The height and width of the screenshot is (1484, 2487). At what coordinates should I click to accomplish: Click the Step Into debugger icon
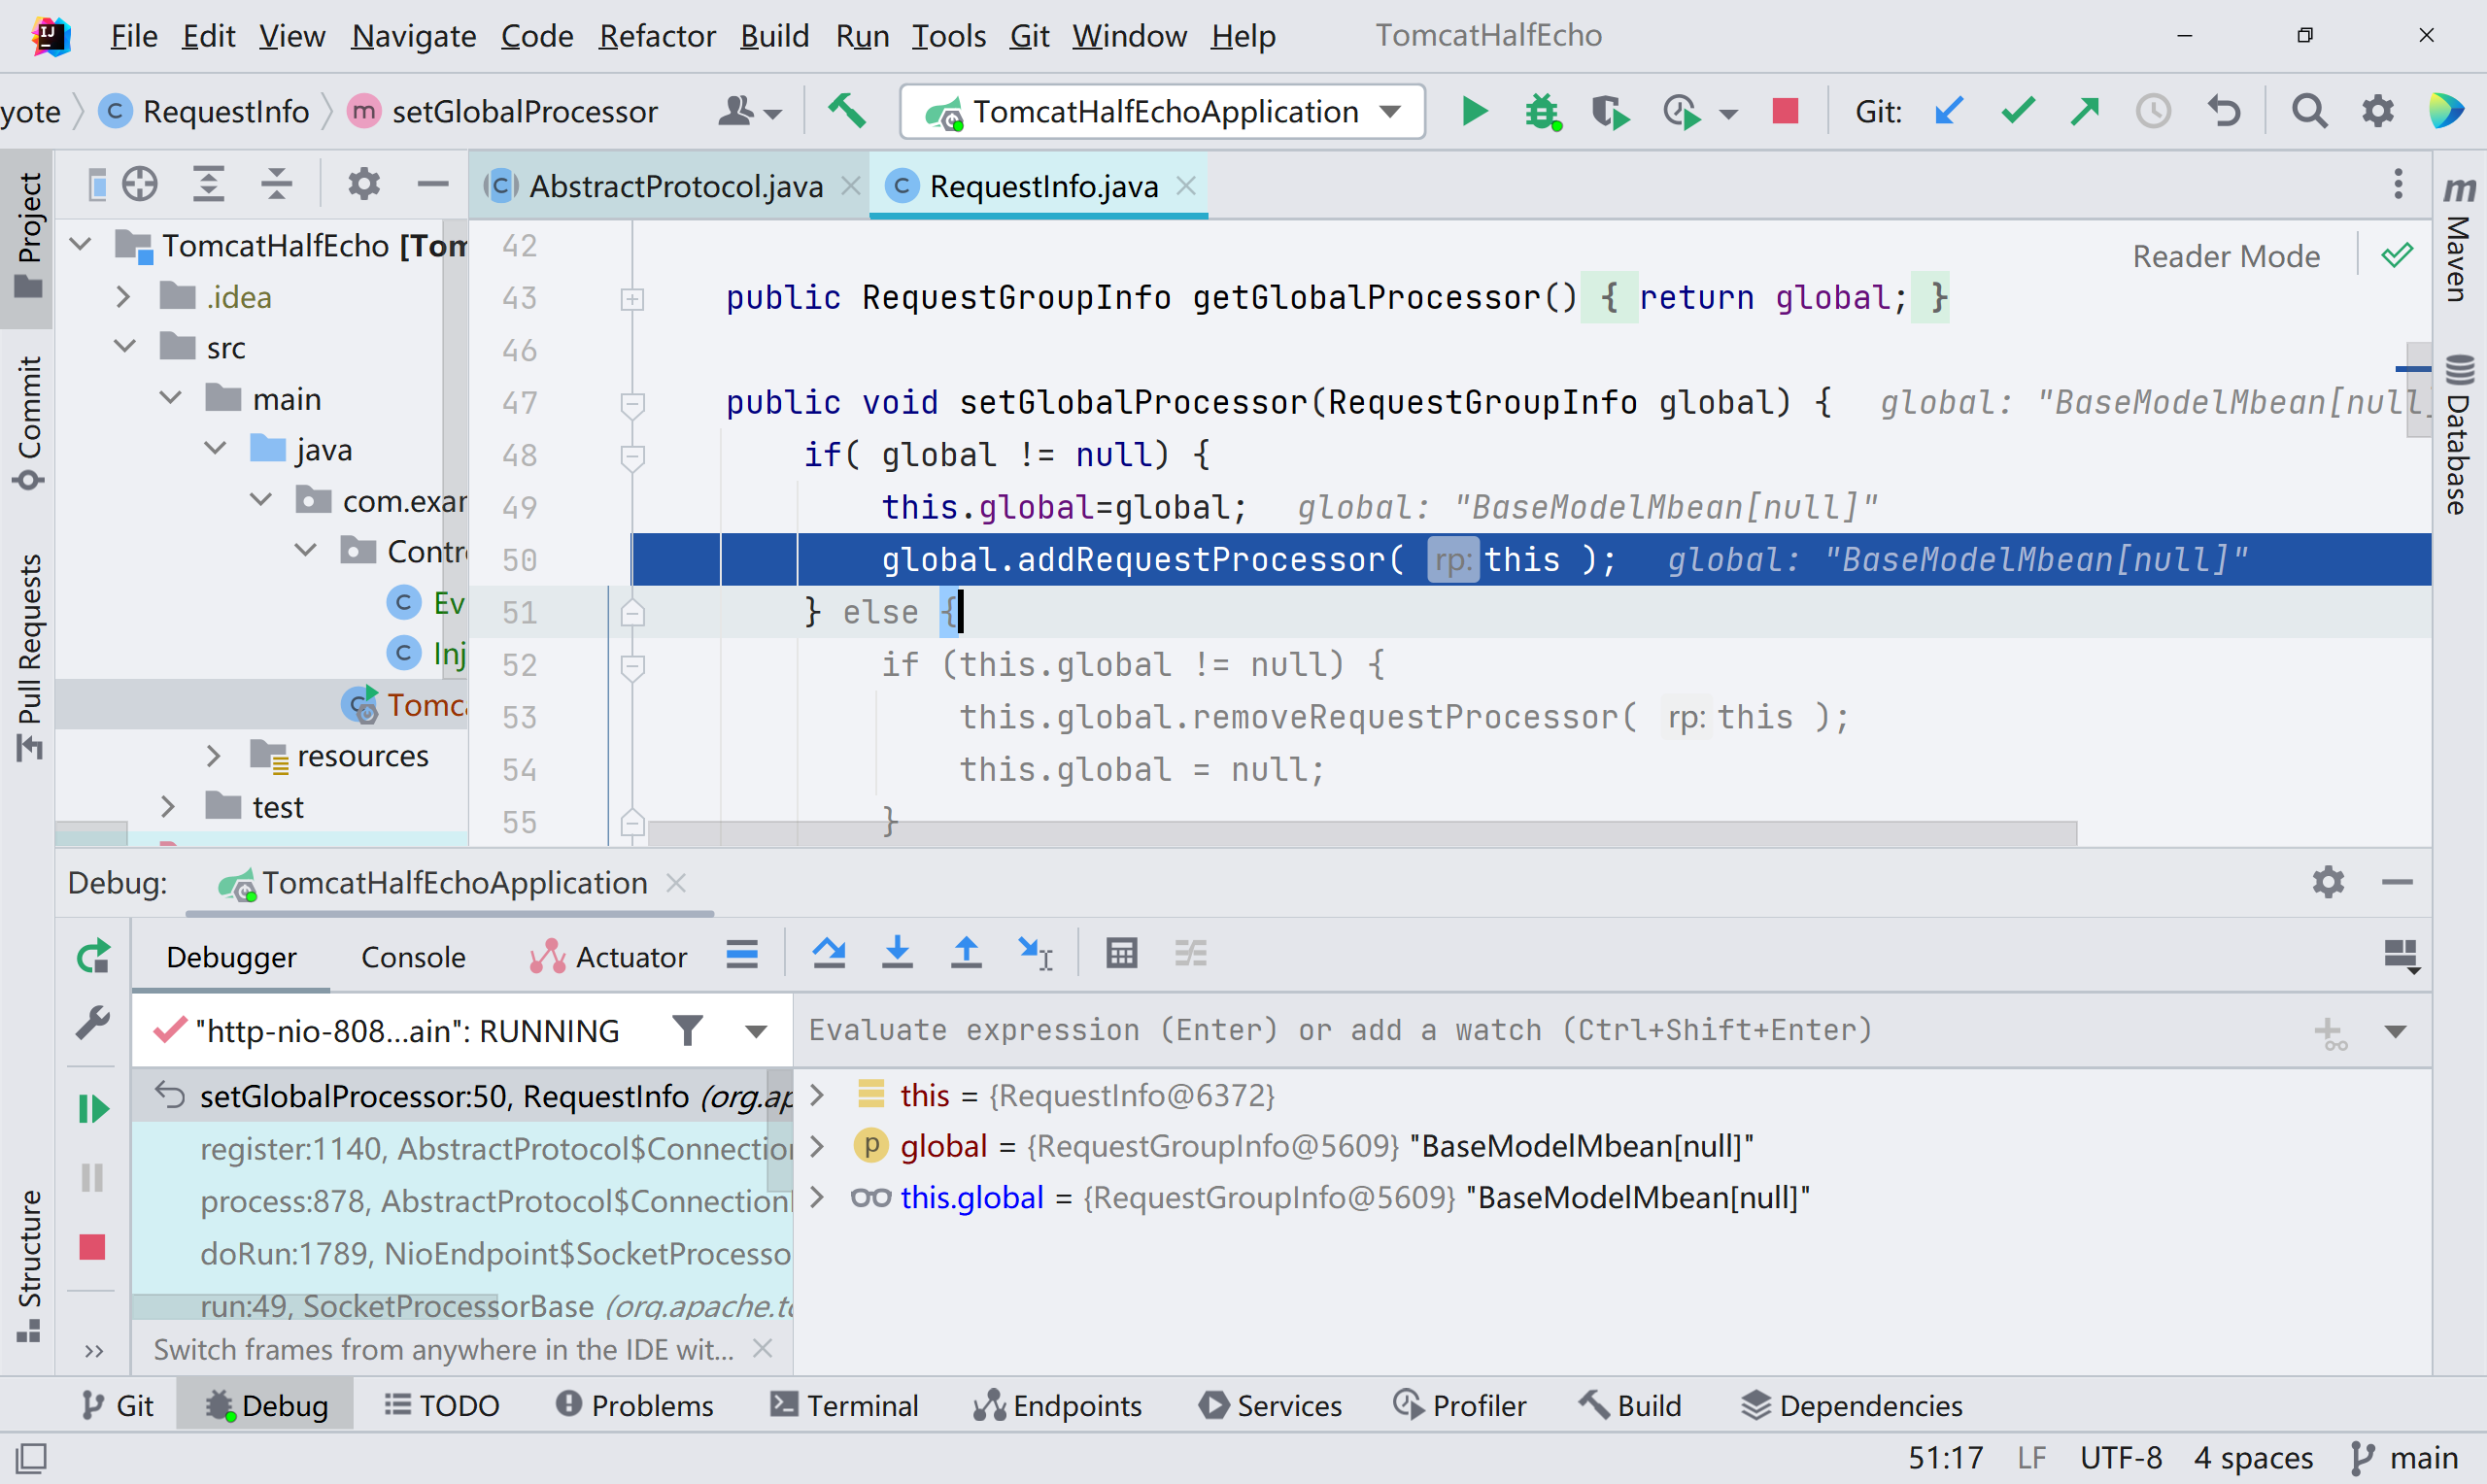(x=897, y=953)
